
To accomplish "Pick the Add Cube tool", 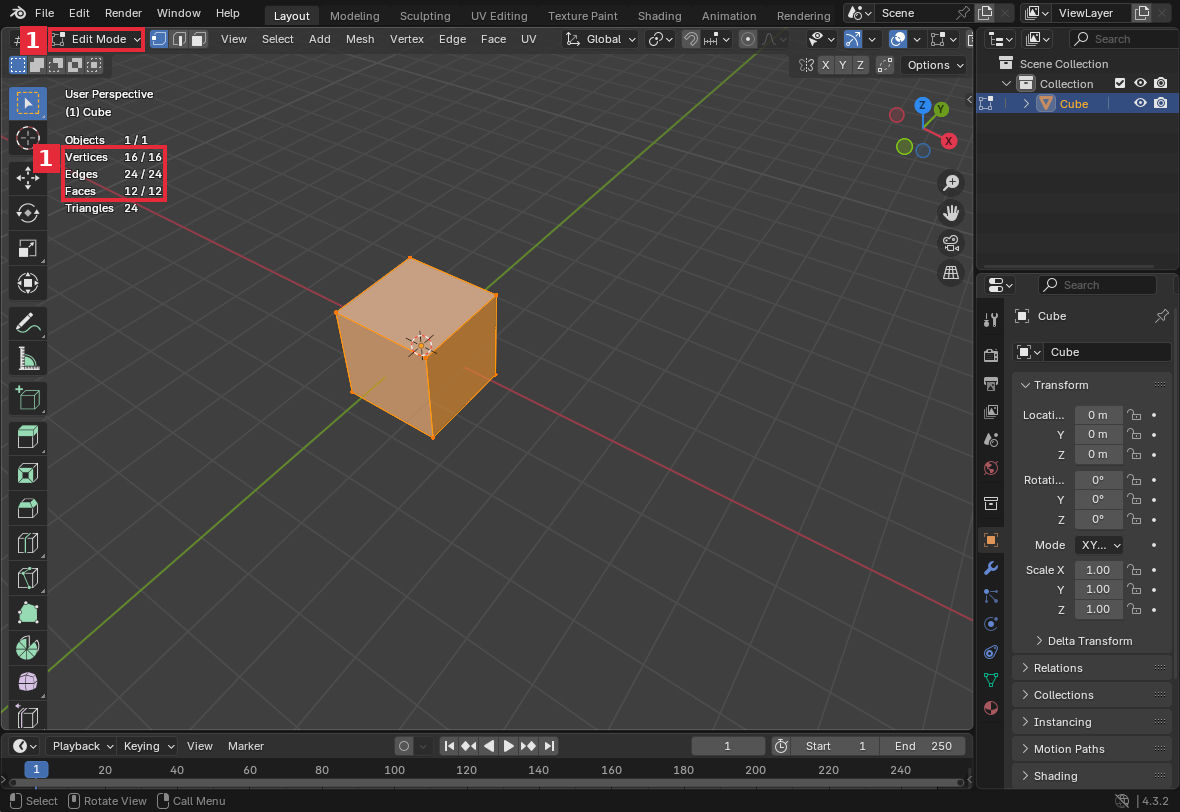I will (28, 398).
